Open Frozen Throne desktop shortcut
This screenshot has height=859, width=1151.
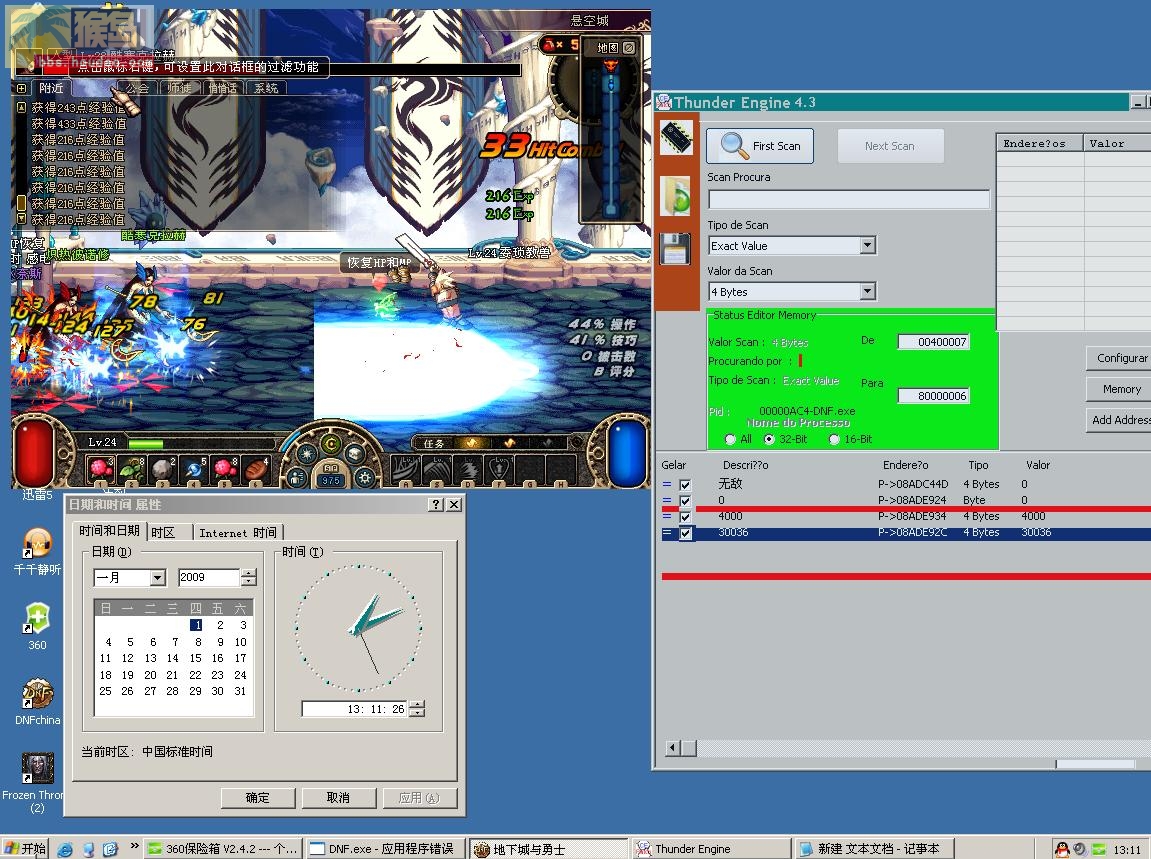(37, 782)
